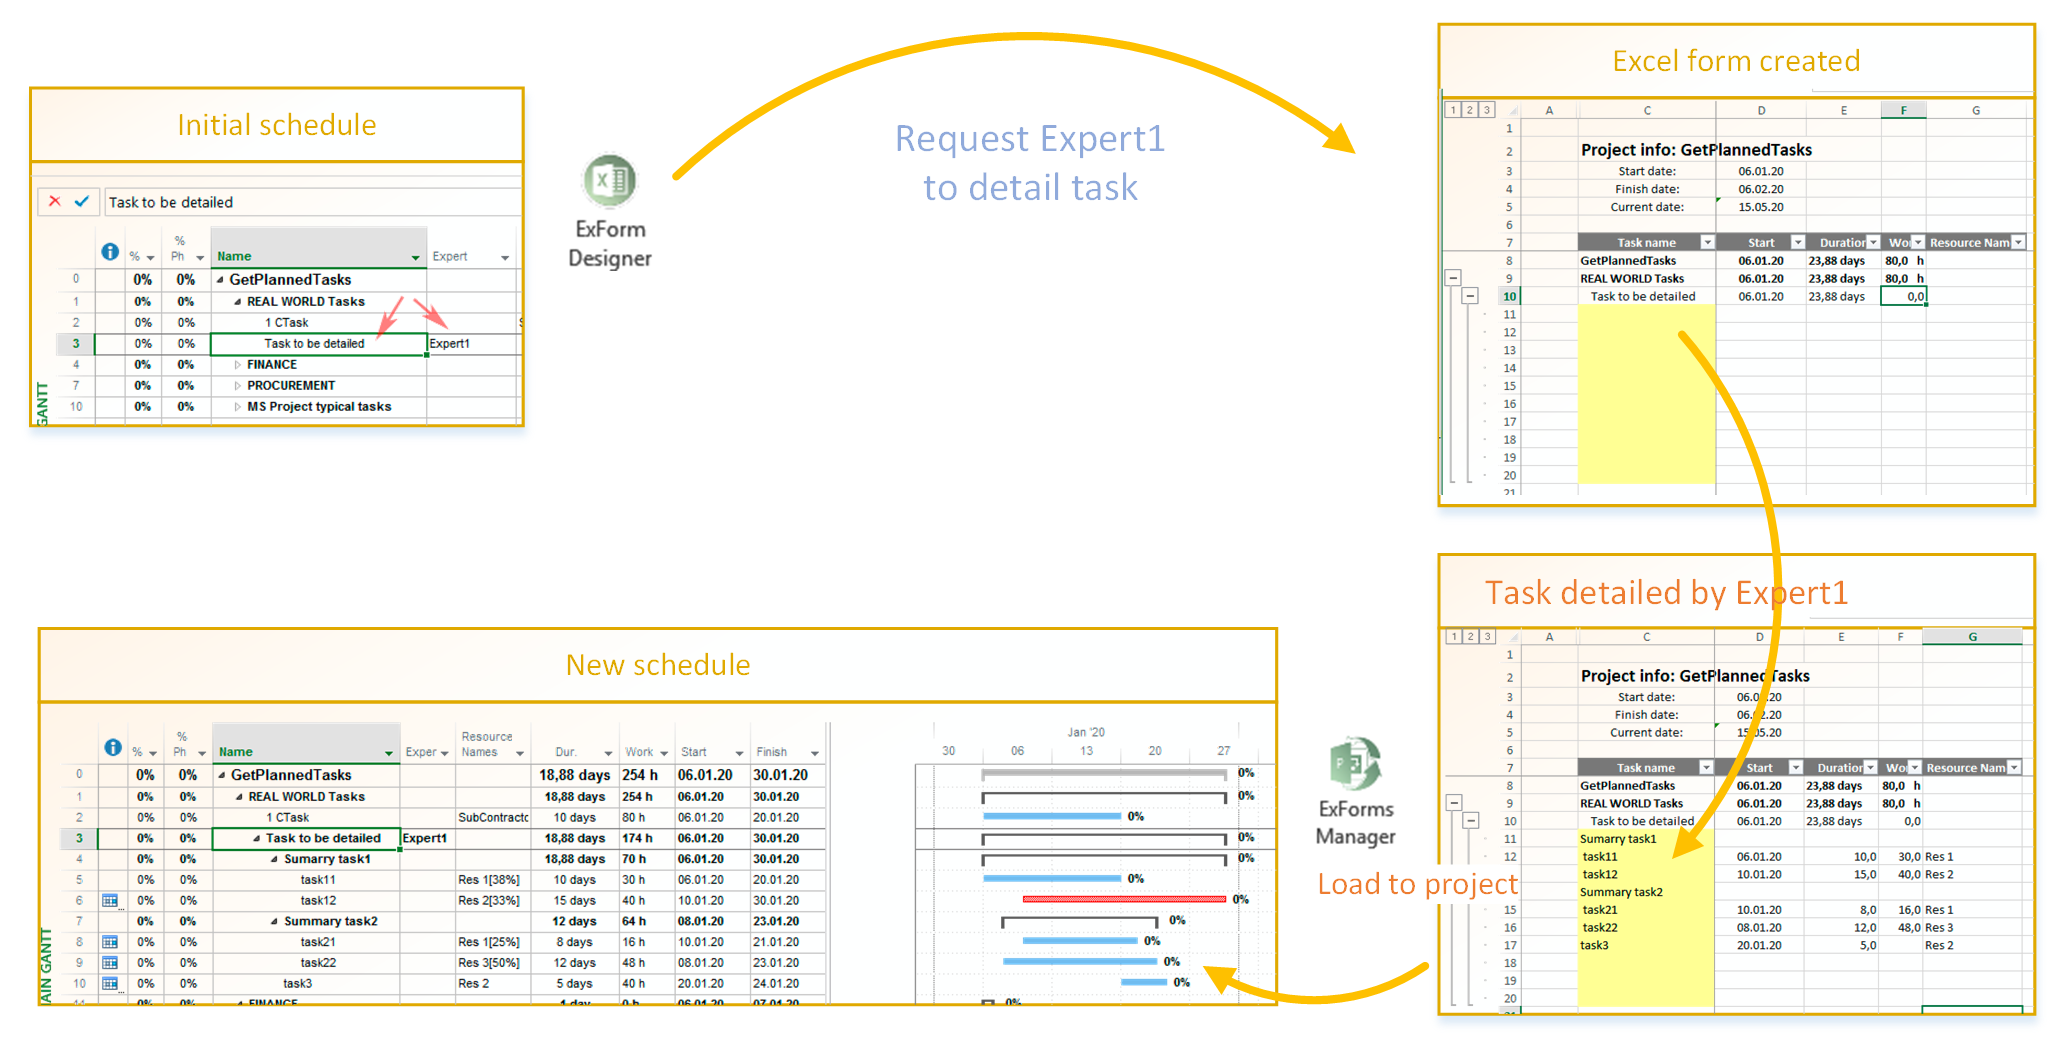This screenshot has height=1037, width=2068.
Task: Expand FINANCE group in Initial schedule
Action: tap(238, 365)
